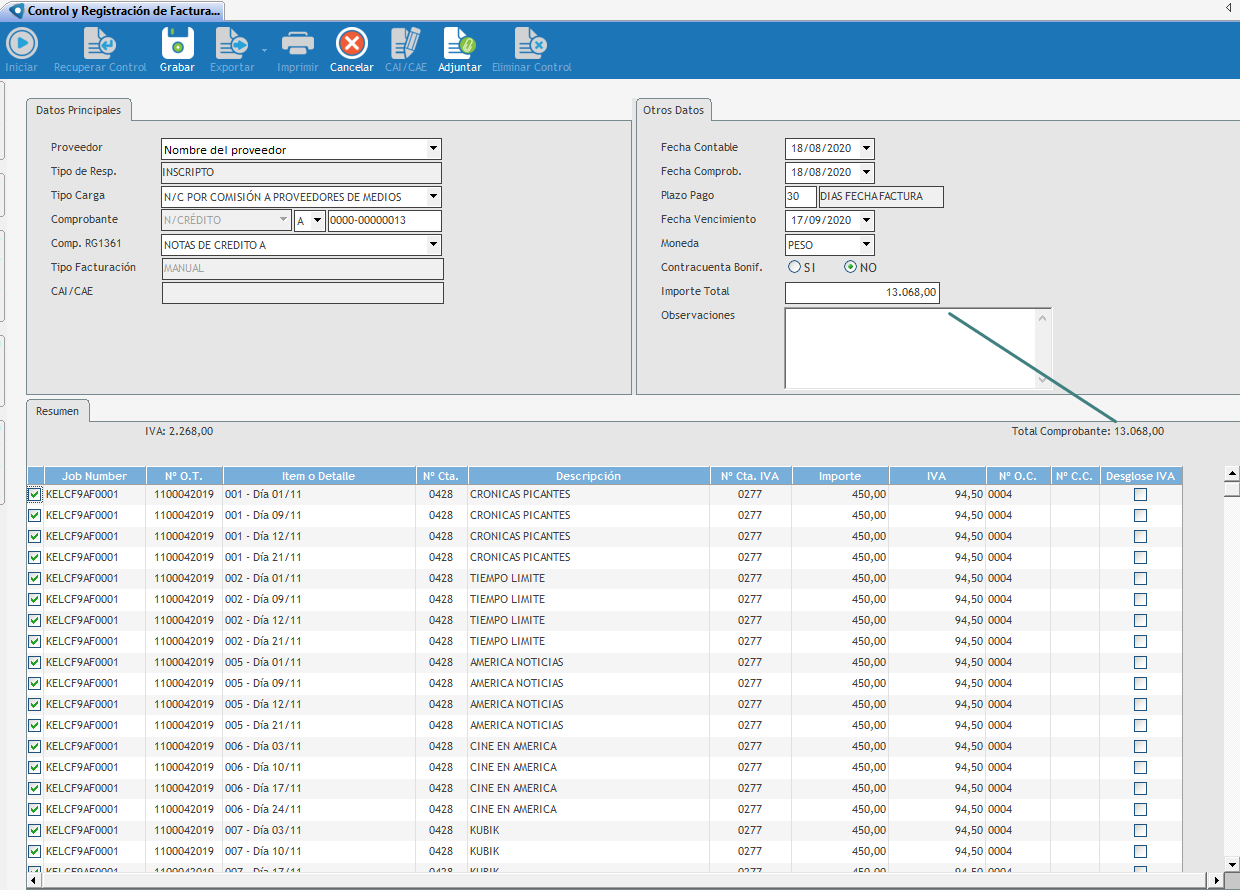
Task: Expand the Tipo Carga dropdown
Action: pos(433,197)
